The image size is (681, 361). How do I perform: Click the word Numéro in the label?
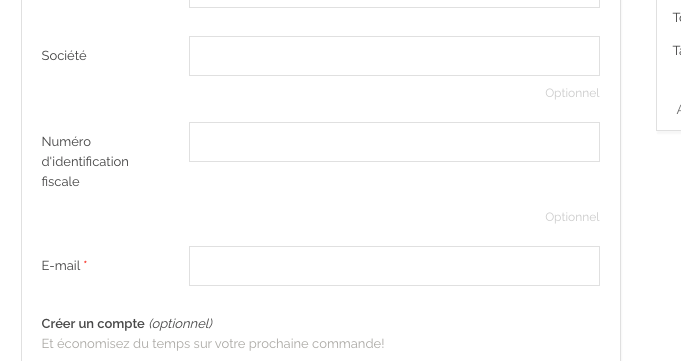click(x=66, y=142)
